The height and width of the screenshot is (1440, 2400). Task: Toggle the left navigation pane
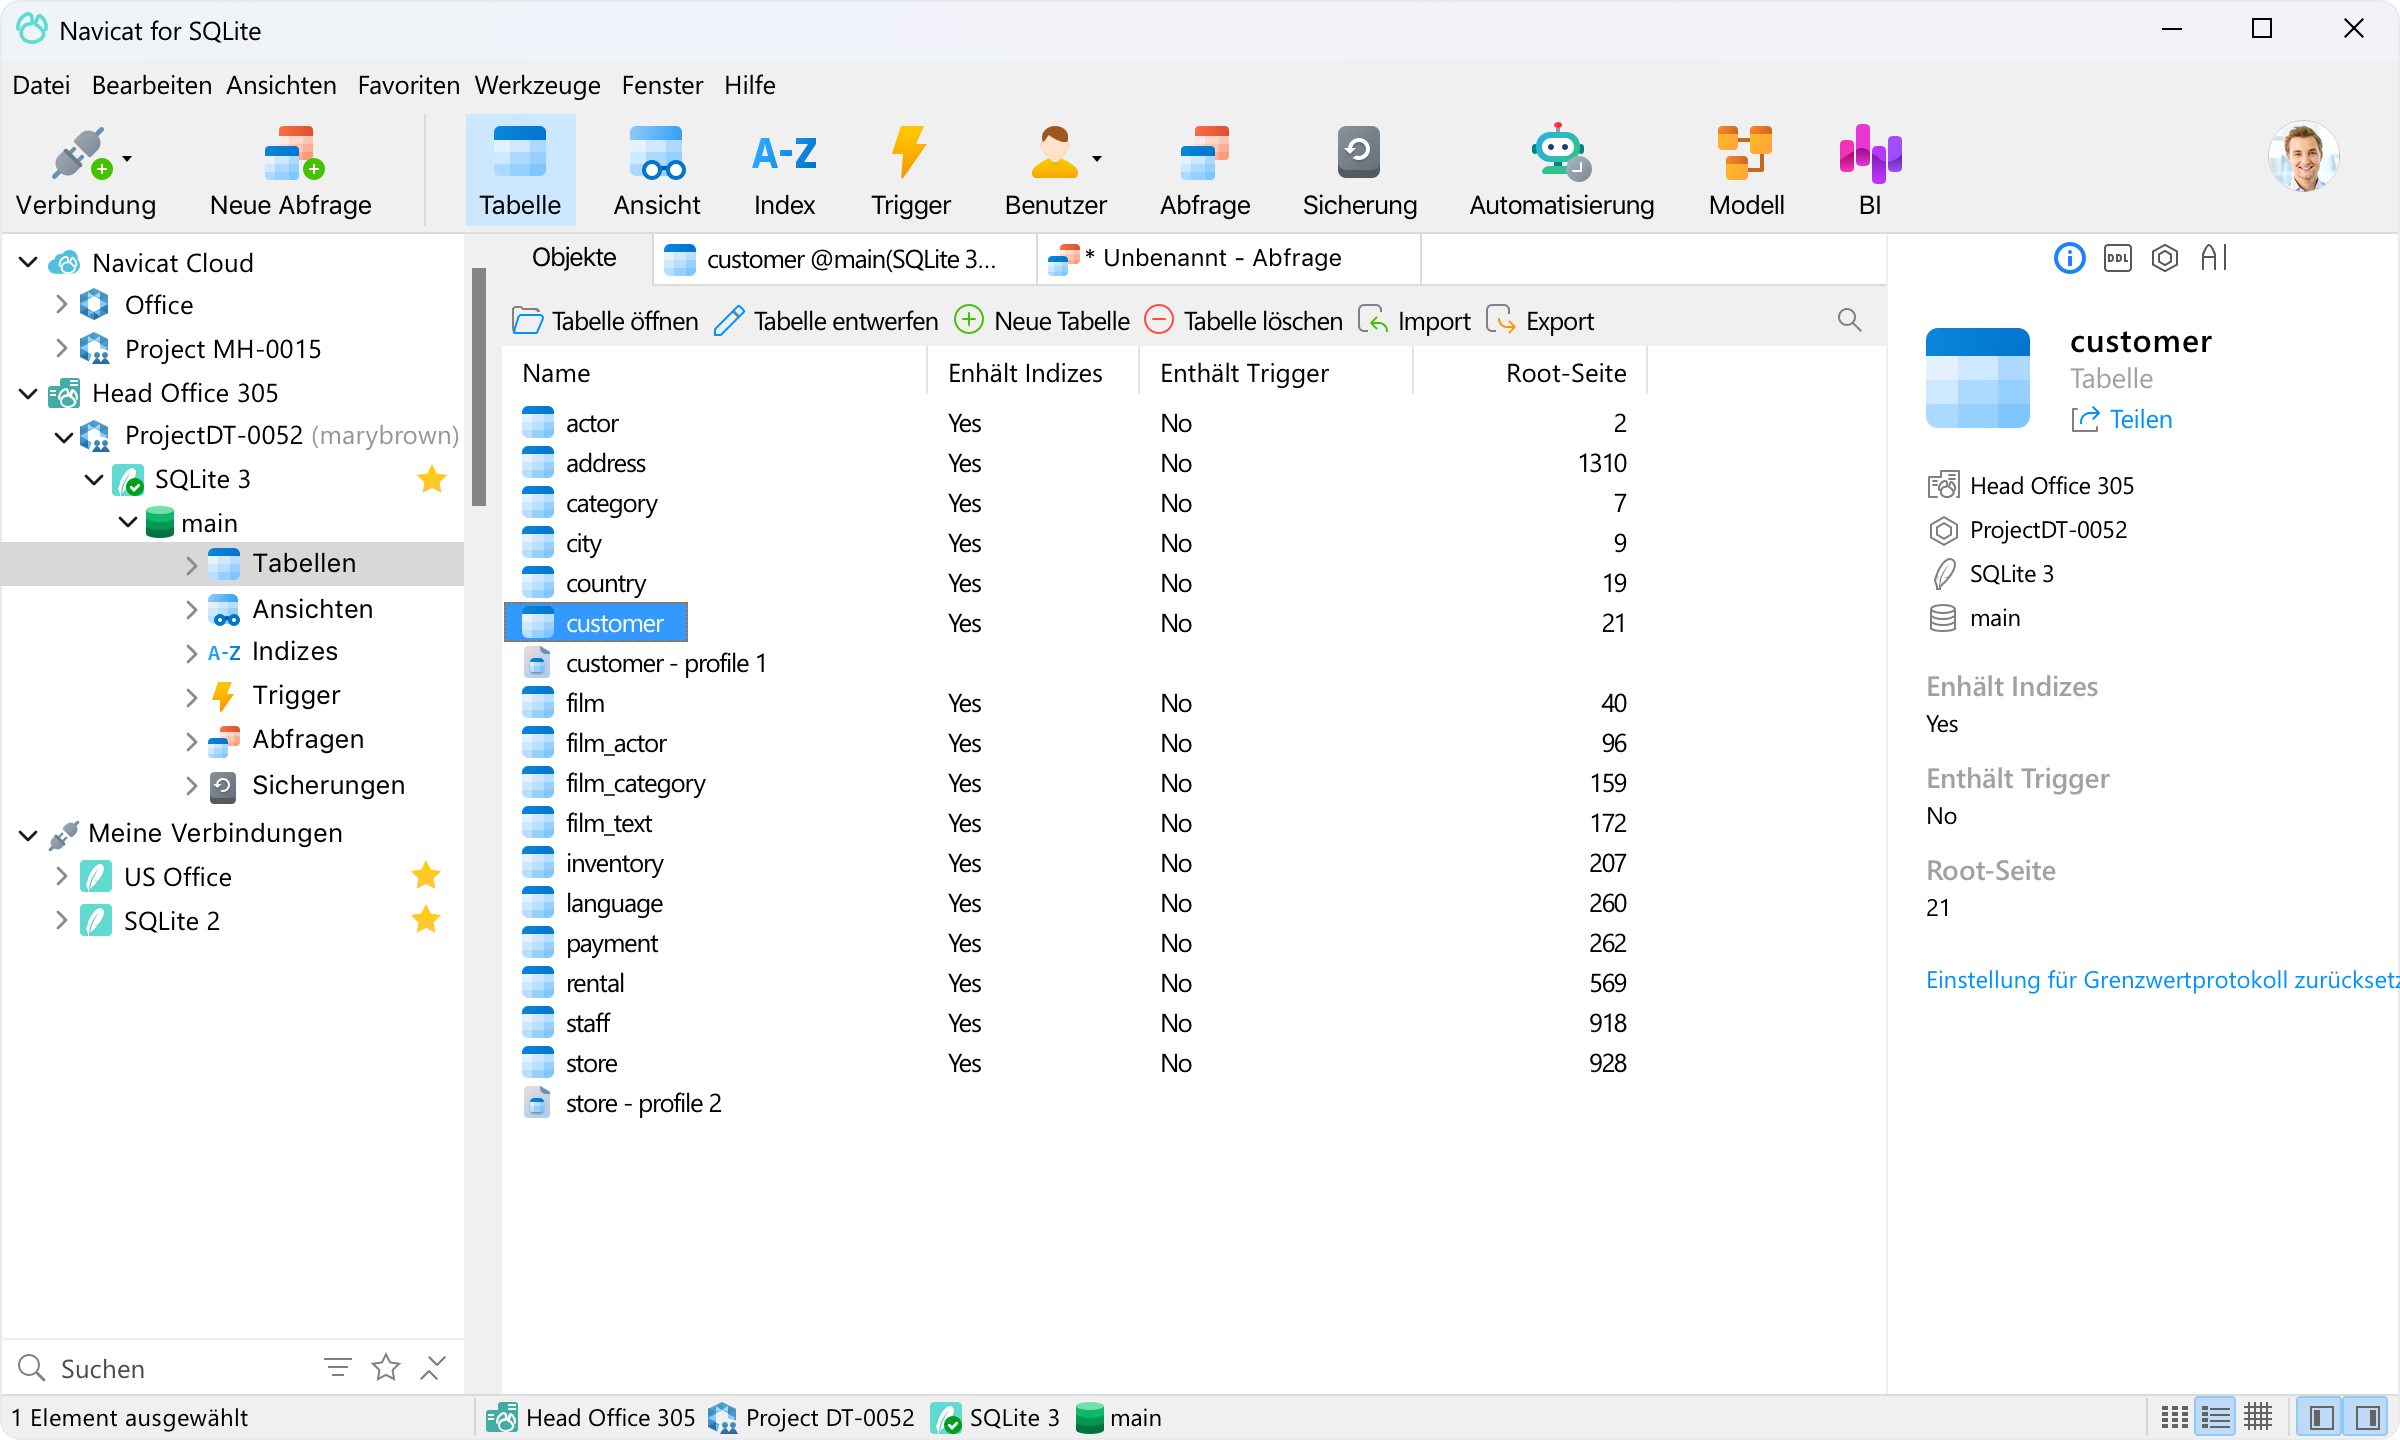pyautogui.click(x=2322, y=1417)
